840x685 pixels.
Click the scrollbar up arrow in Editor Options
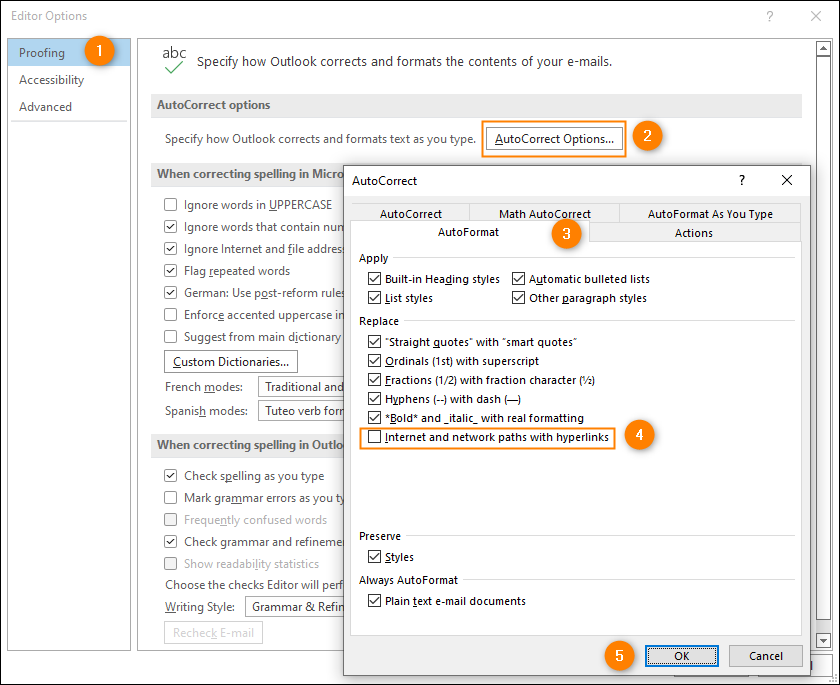click(823, 49)
